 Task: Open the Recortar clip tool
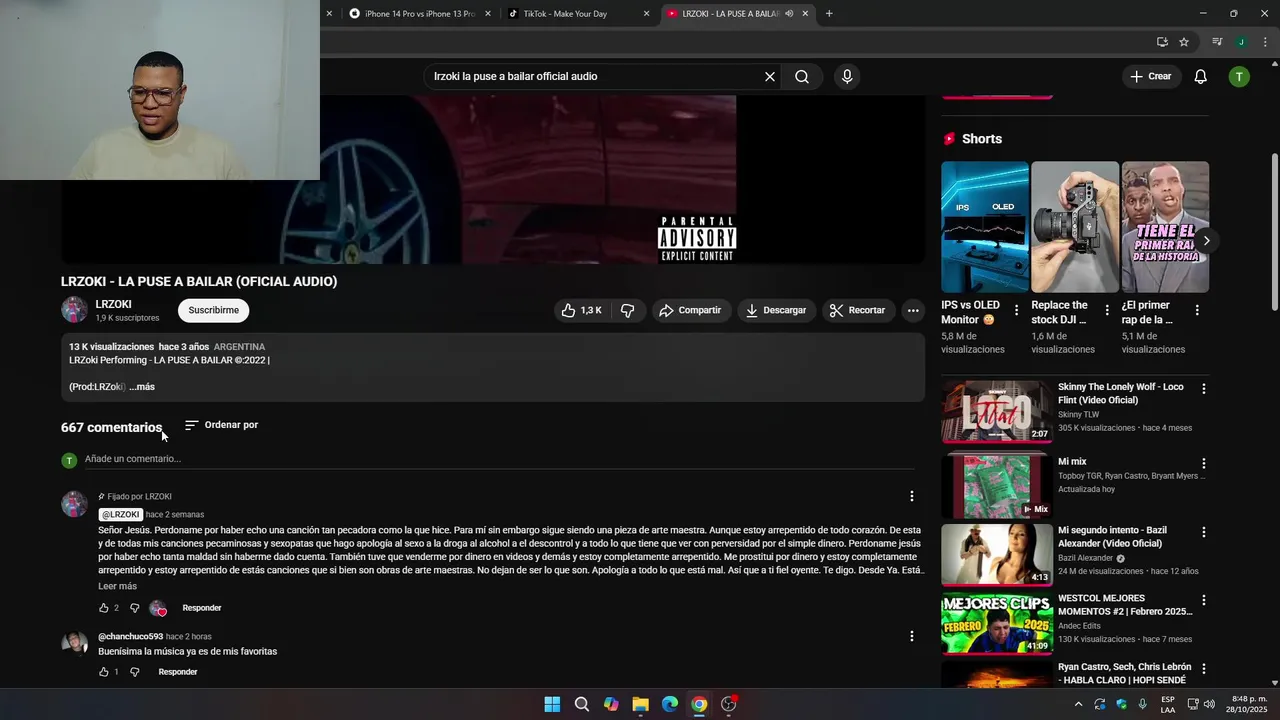point(858,311)
